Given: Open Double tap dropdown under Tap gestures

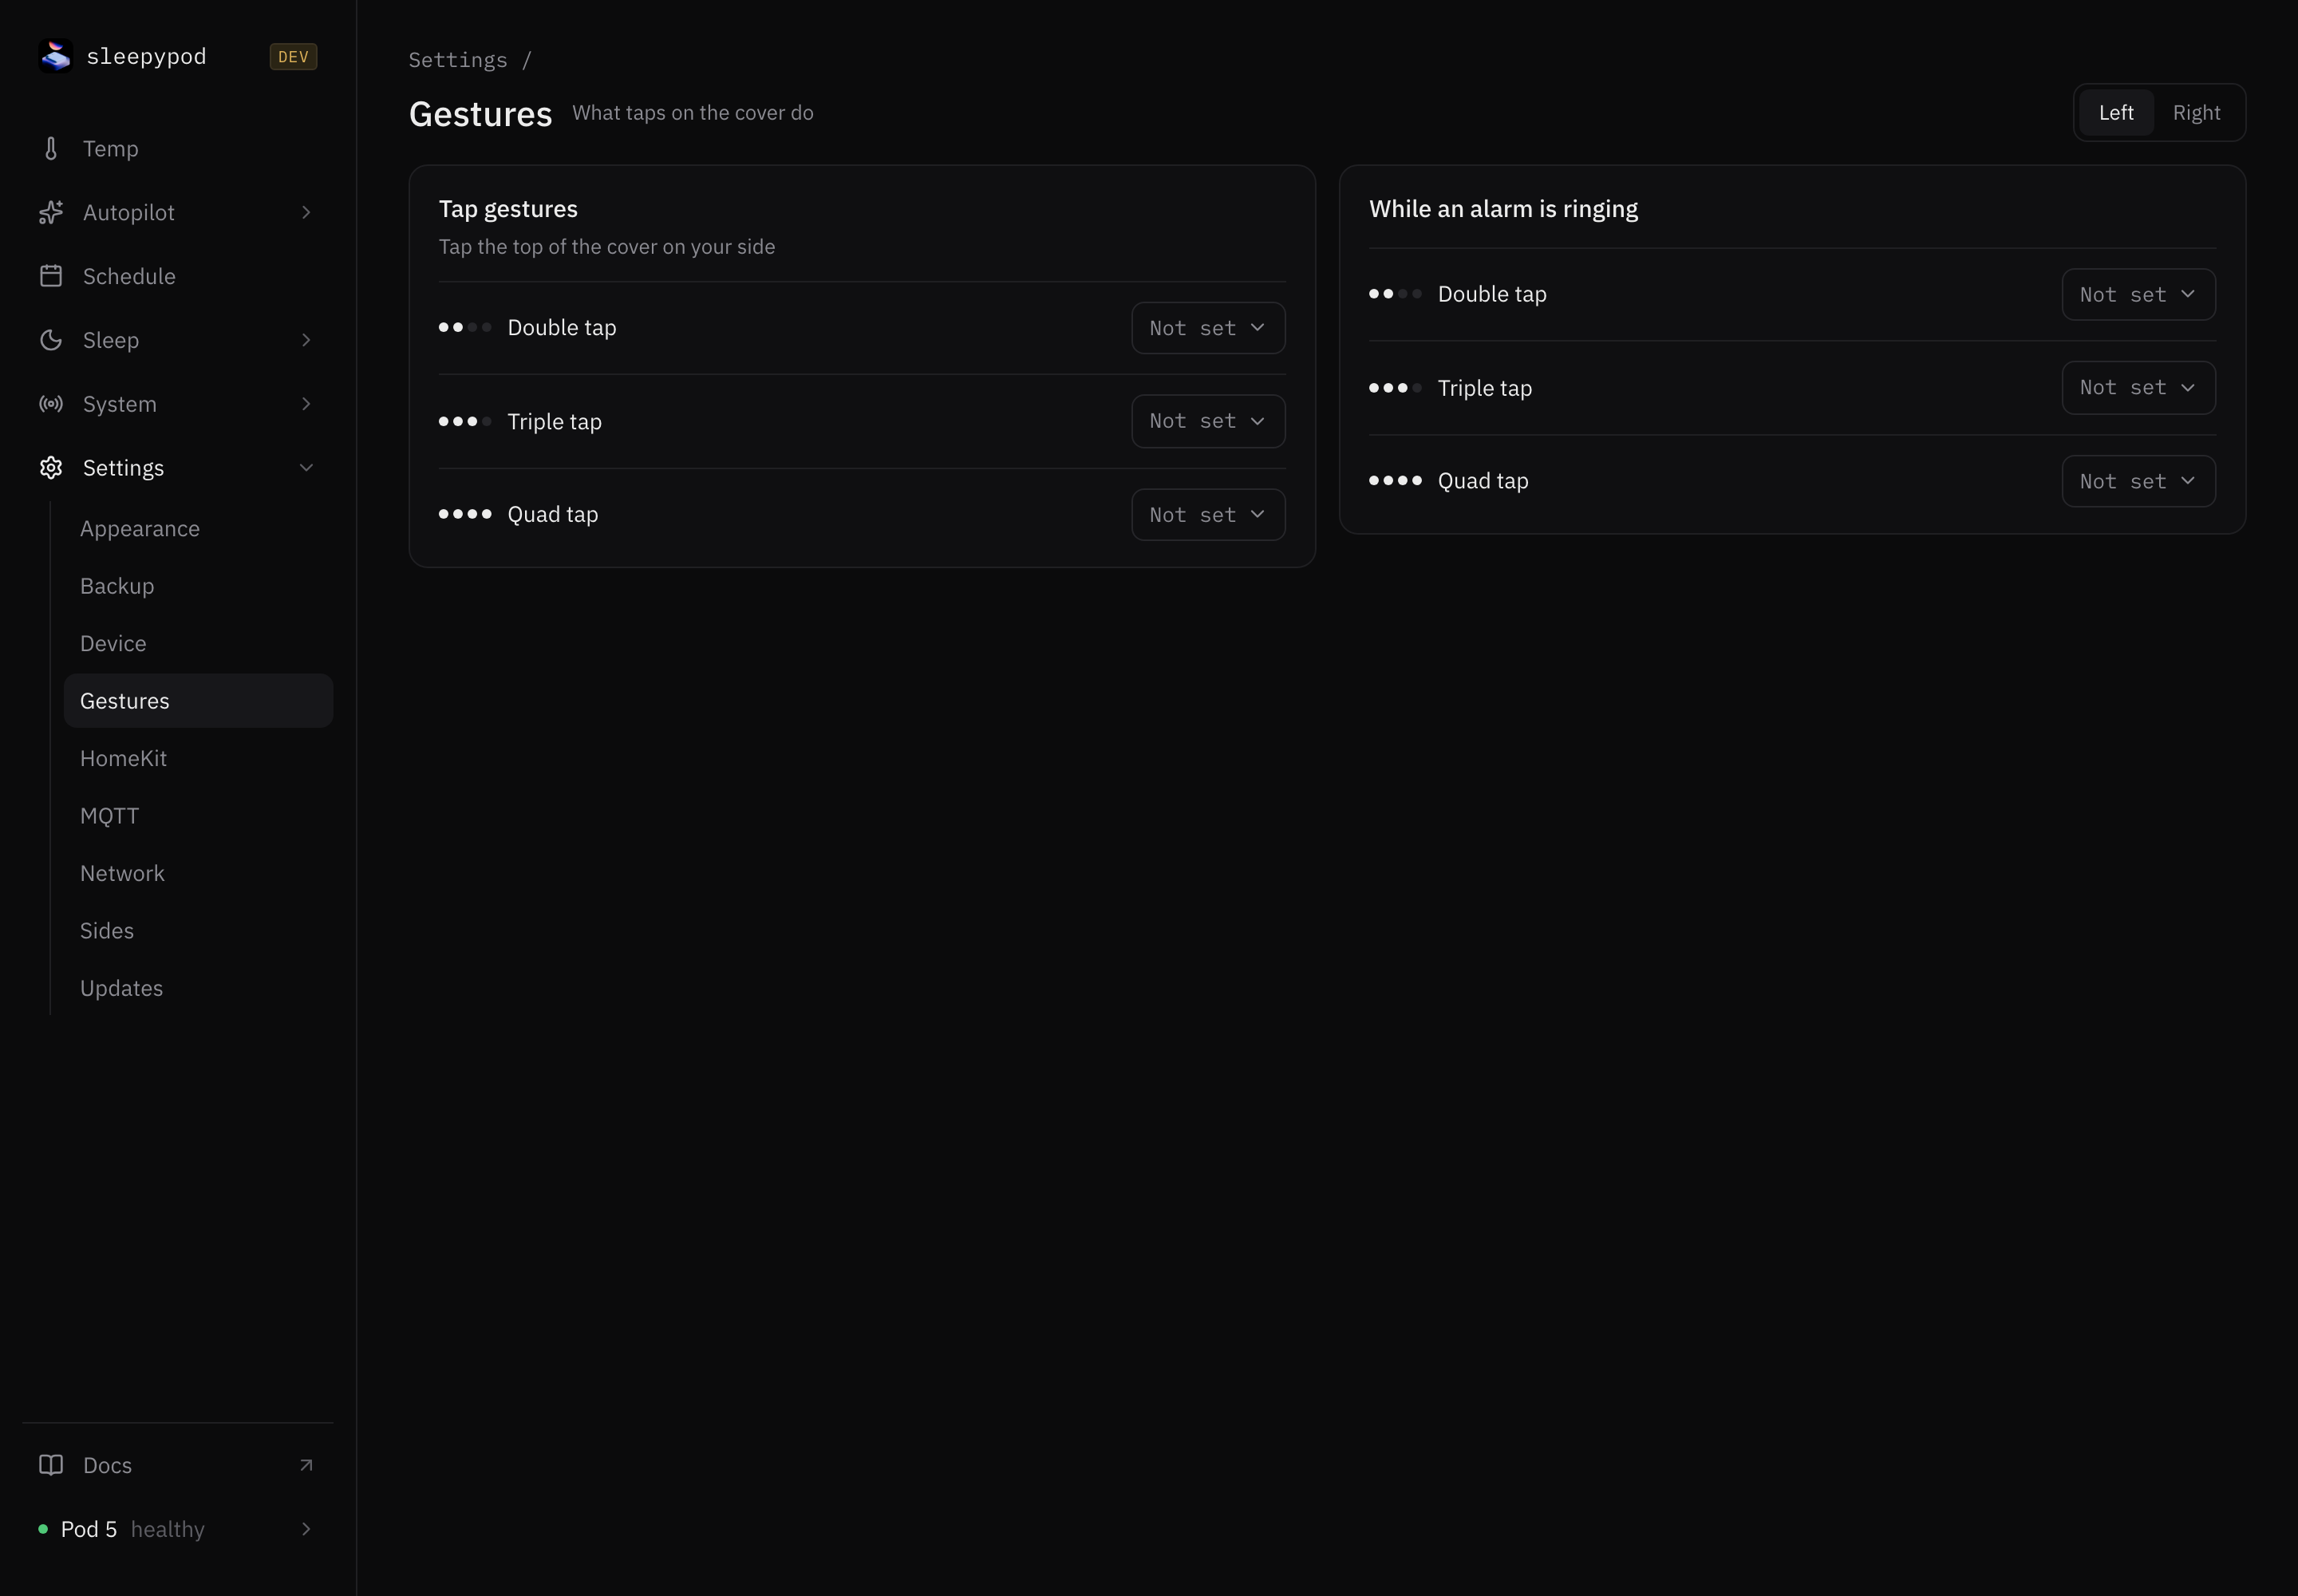Looking at the screenshot, I should 1208,328.
